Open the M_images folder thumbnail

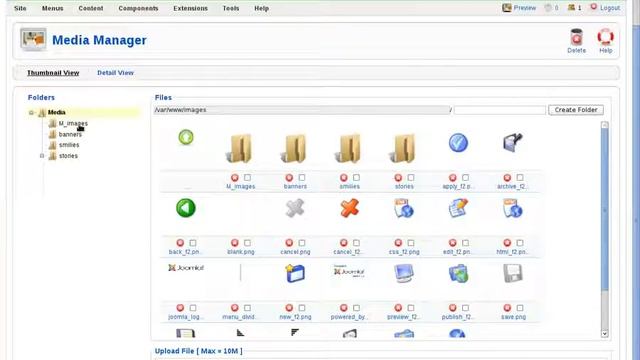click(x=240, y=148)
